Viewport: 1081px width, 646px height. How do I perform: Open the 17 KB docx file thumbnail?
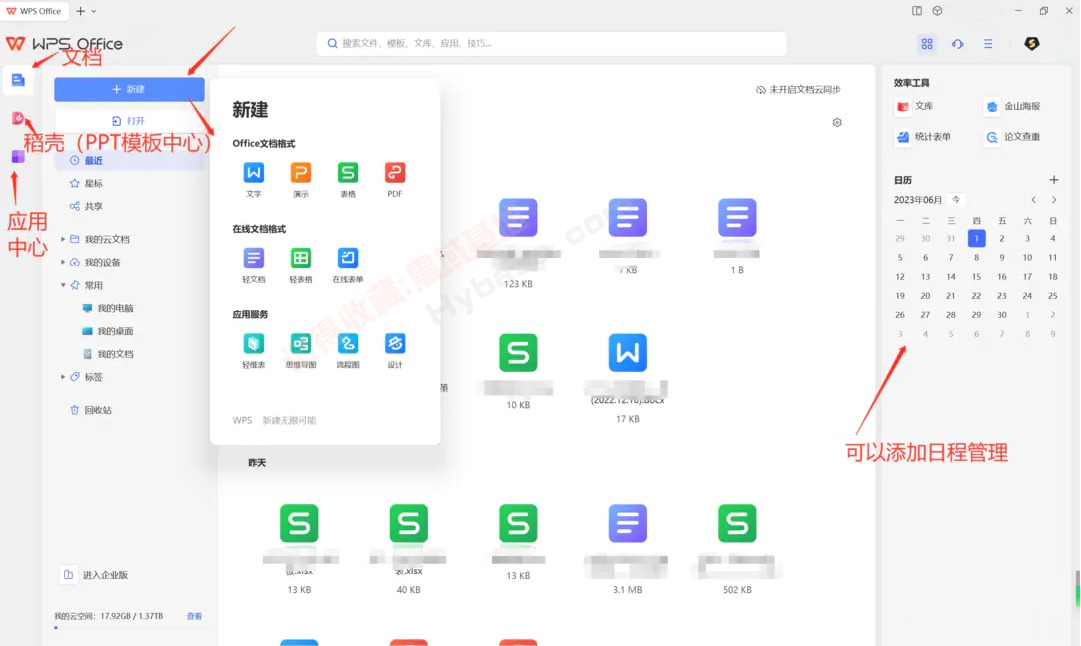(627, 353)
